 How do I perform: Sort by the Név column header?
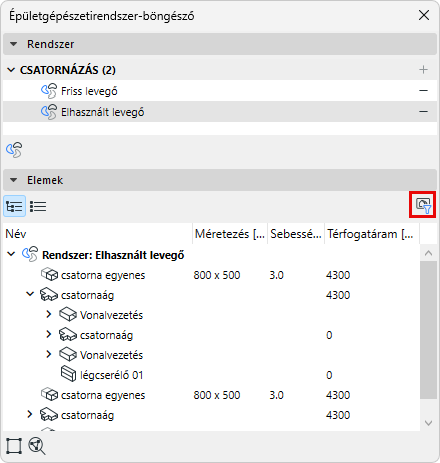tap(98, 234)
